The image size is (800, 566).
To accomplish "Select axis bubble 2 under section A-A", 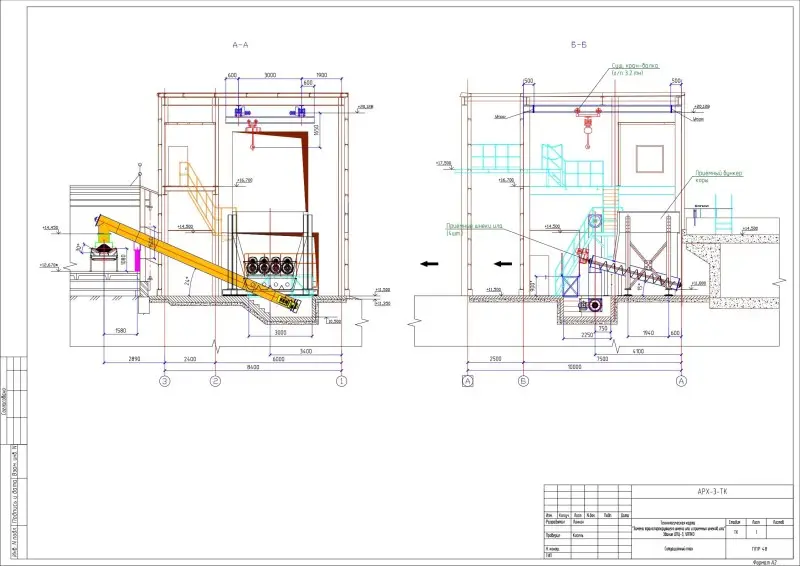I will click(214, 381).
